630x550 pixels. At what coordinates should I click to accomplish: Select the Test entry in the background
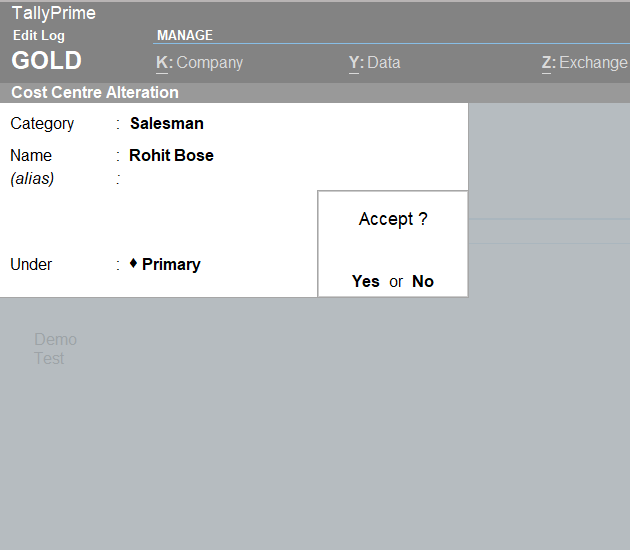coord(49,358)
